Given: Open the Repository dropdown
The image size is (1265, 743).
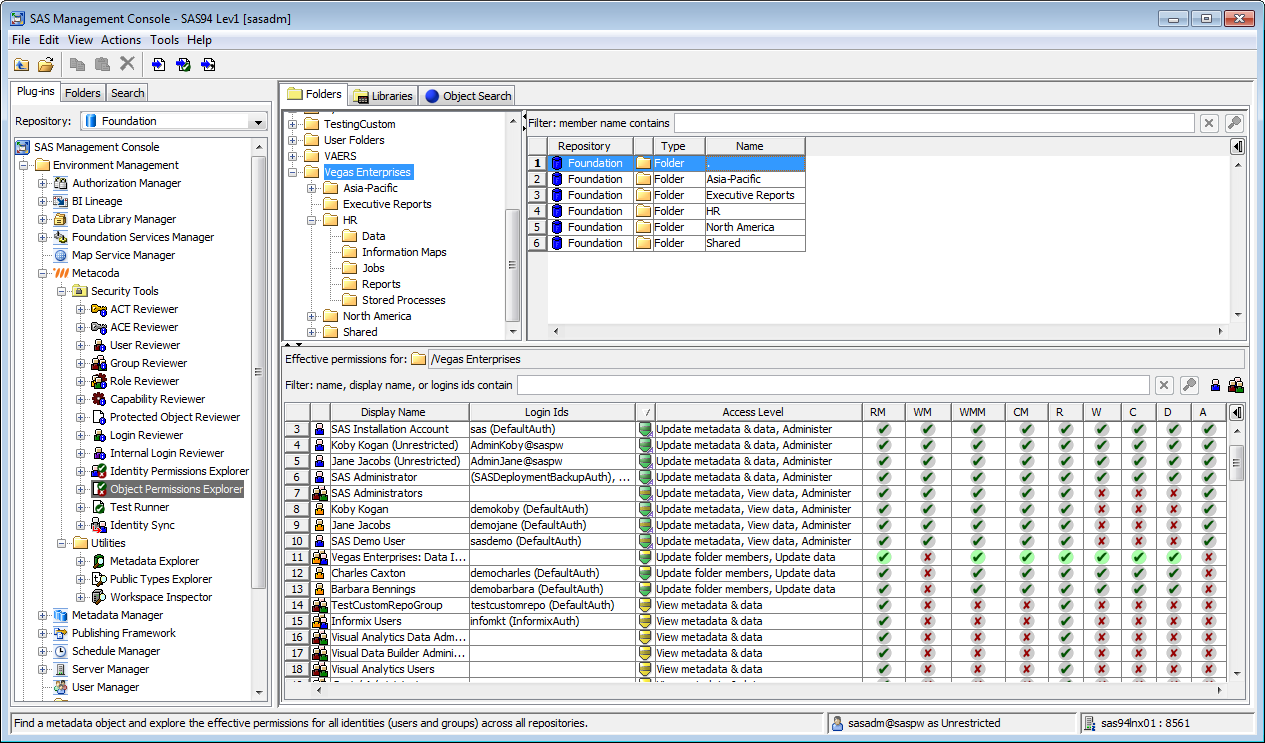Looking at the screenshot, I should click(259, 121).
